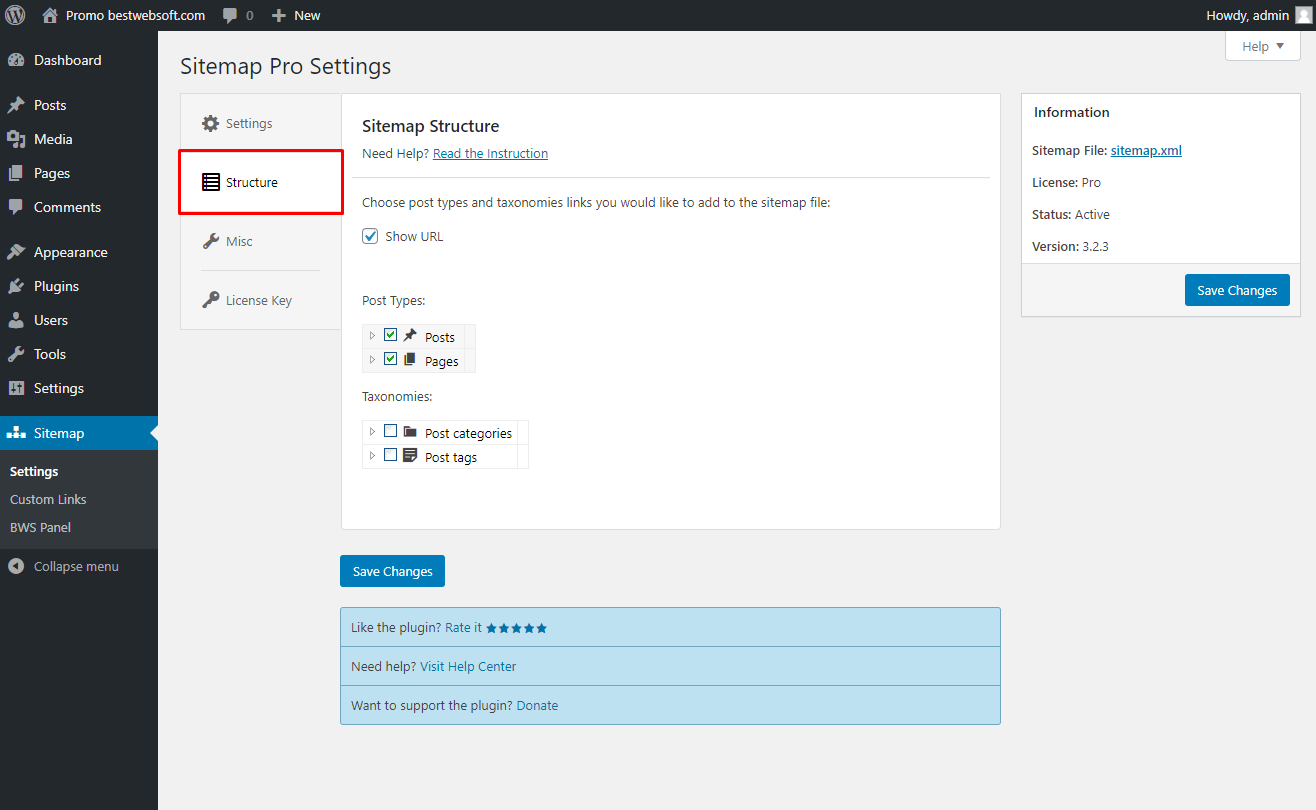The width and height of the screenshot is (1316, 810).
Task: Click the Collapse menu arrow icon
Action: (x=16, y=566)
